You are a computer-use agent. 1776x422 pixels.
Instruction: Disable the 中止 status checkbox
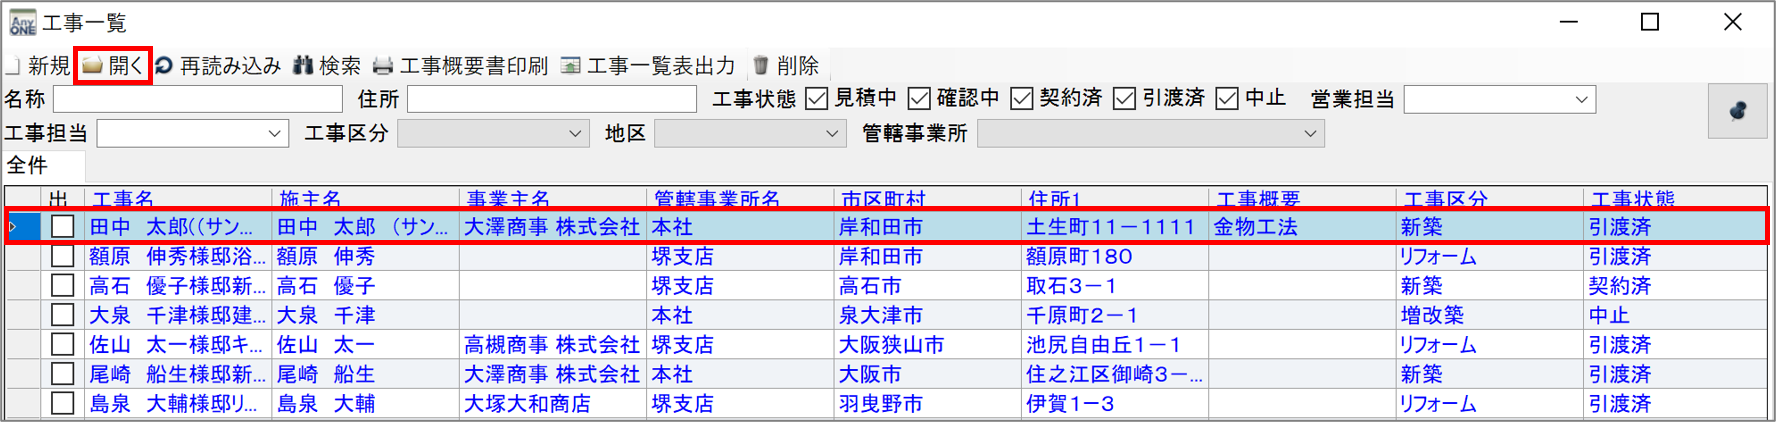coord(1227,98)
